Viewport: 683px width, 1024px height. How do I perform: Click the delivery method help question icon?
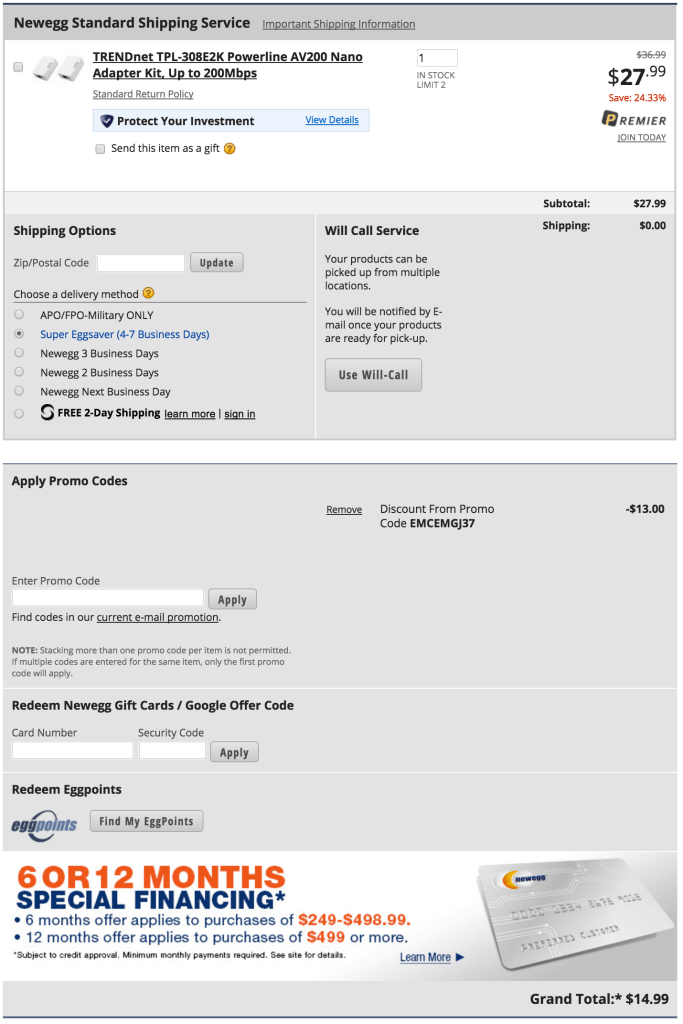(x=149, y=294)
